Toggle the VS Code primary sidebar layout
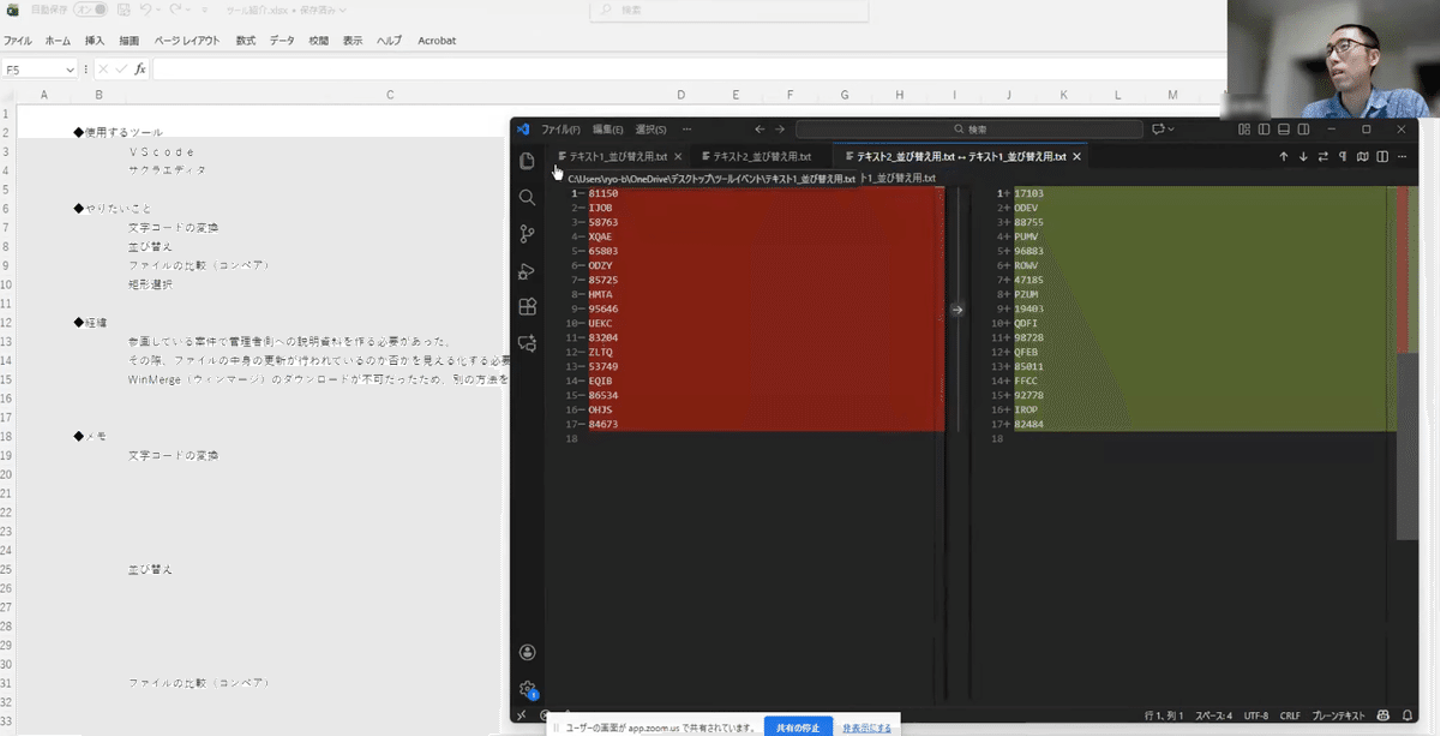Viewport: 1440px width, 736px height. point(1264,129)
